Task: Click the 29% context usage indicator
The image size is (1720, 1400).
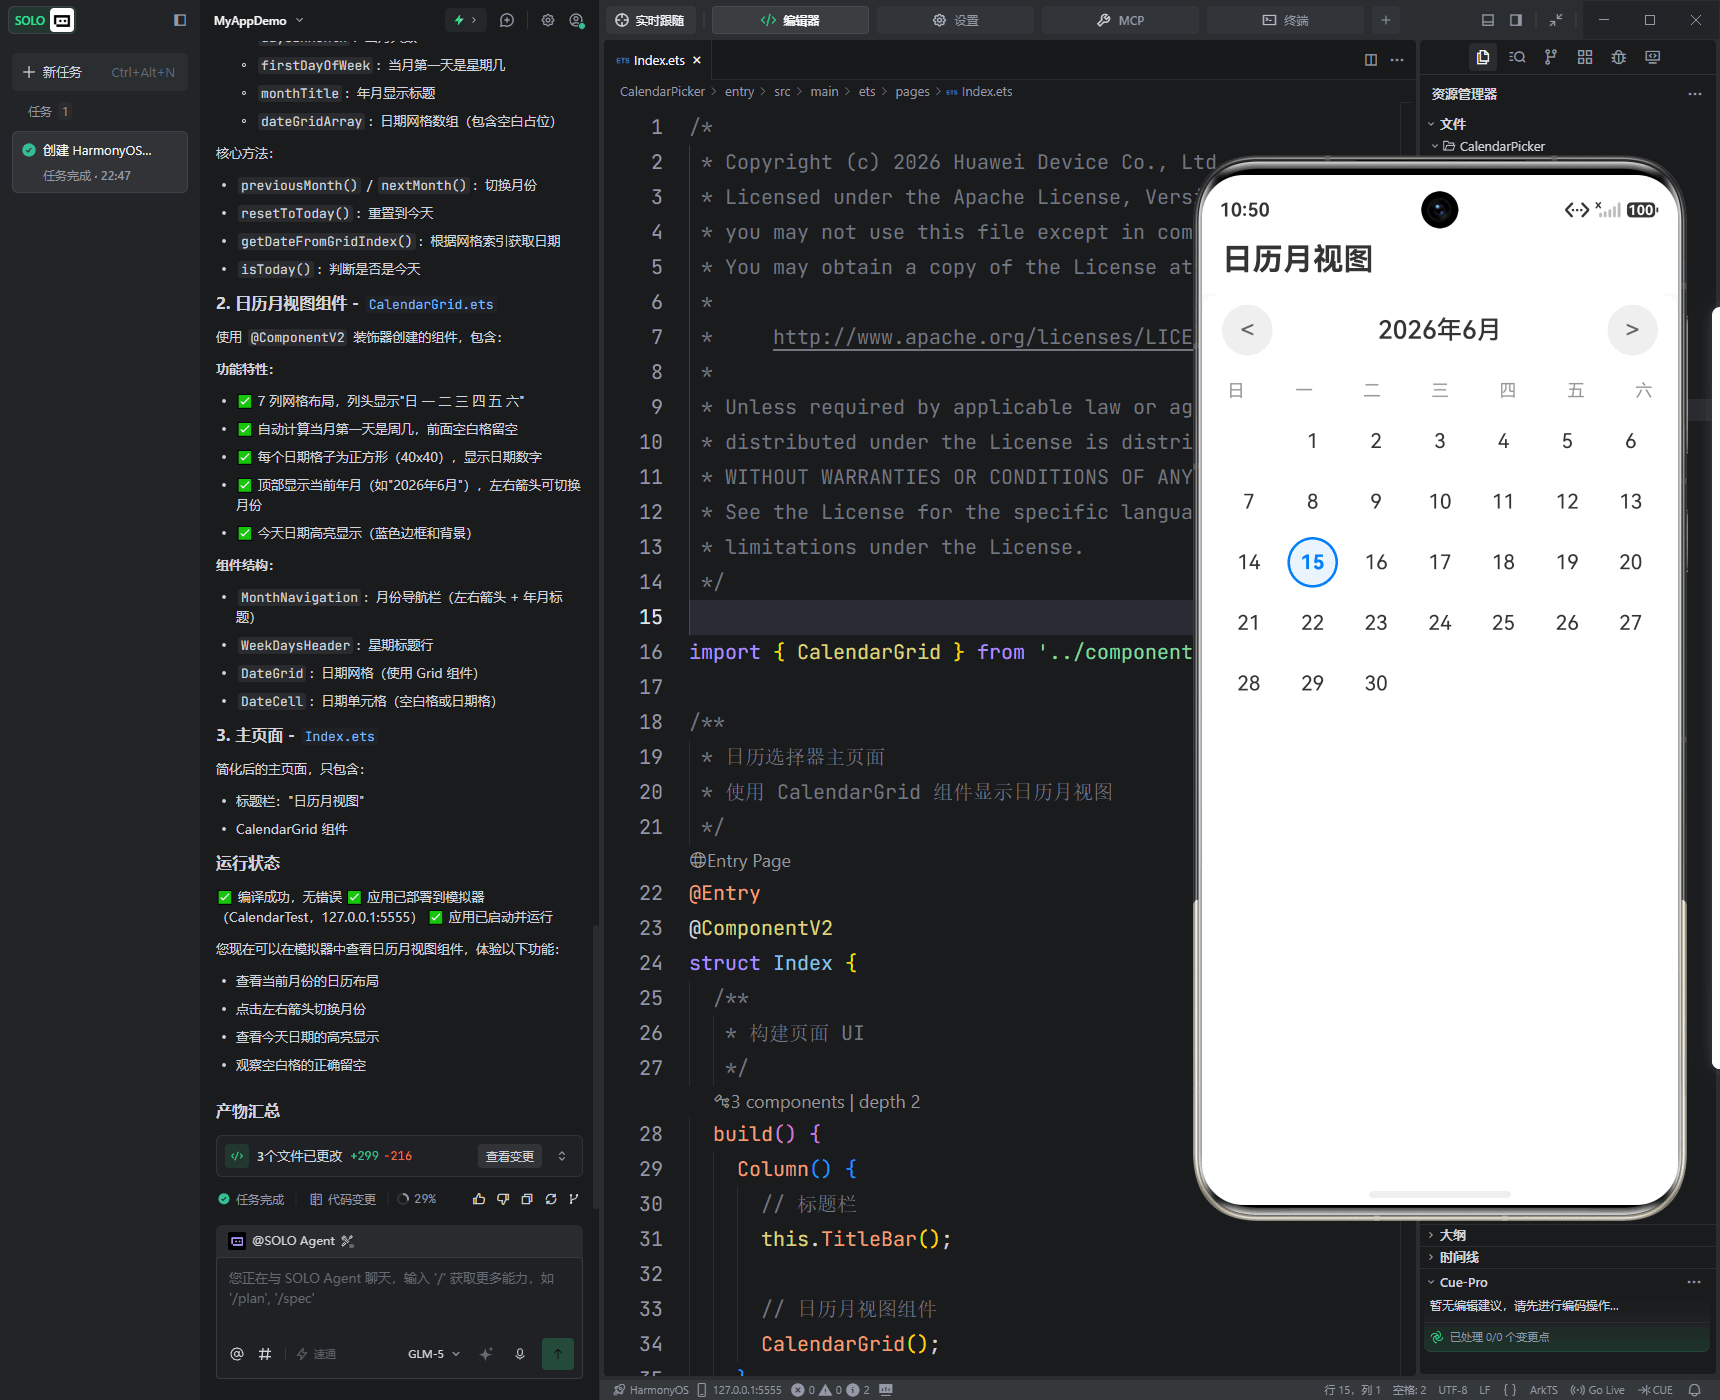Action: point(417,1199)
